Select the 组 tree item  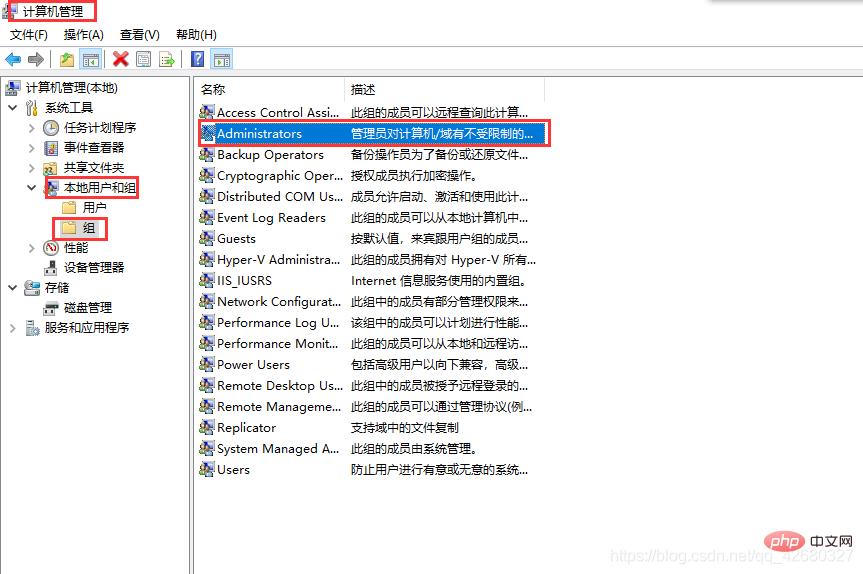tap(89, 228)
